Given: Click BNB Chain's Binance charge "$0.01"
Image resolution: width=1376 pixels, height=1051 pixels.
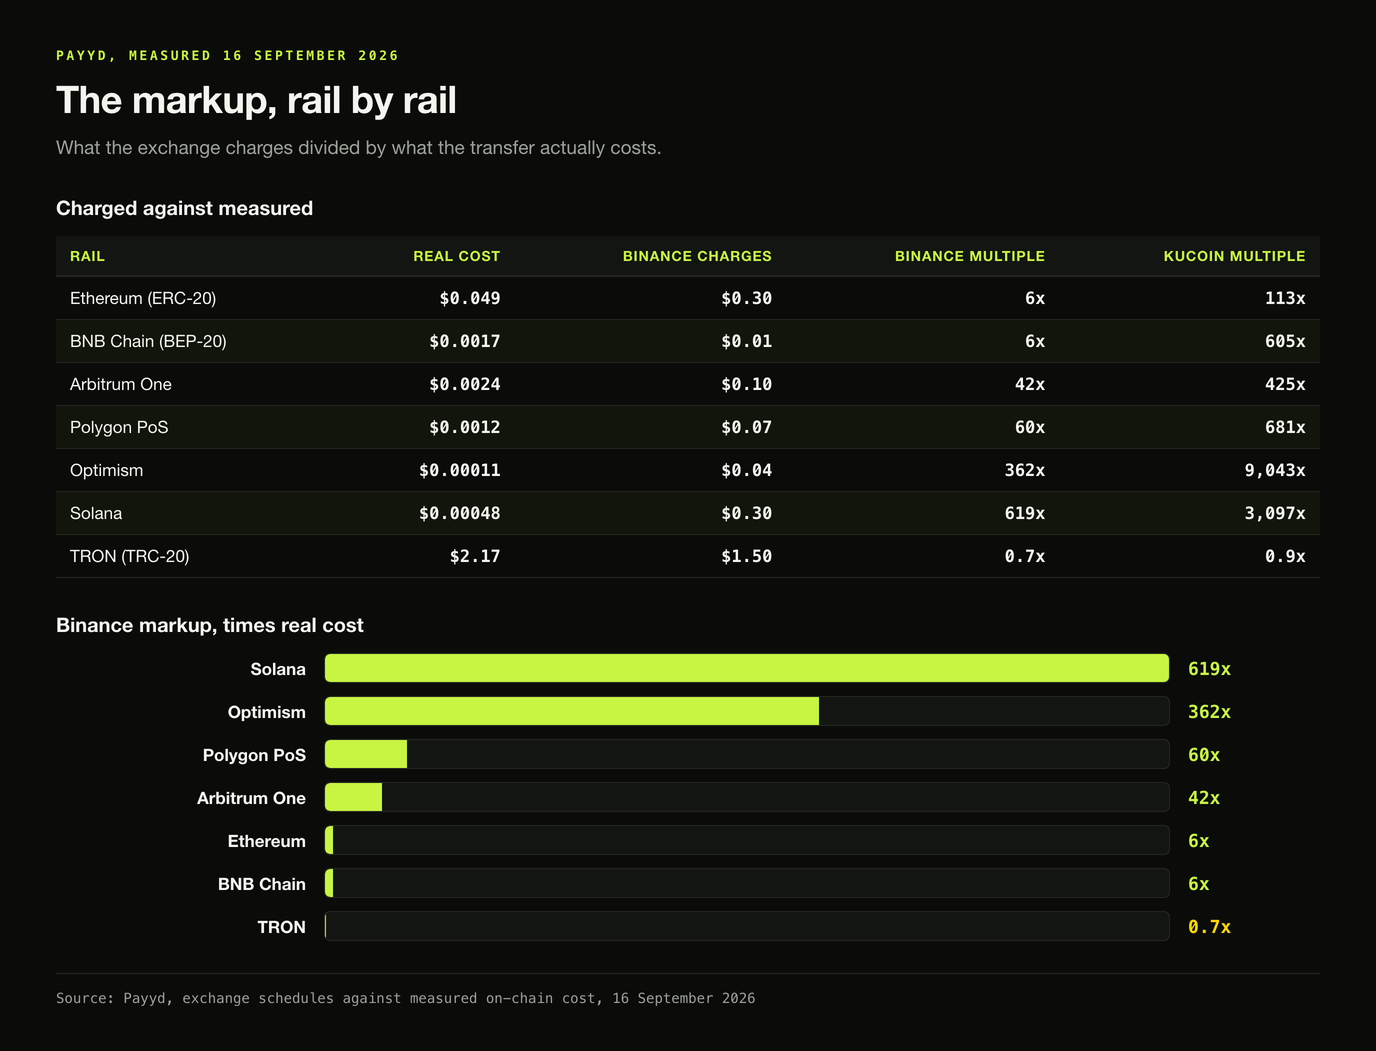Looking at the screenshot, I should [x=747, y=341].
